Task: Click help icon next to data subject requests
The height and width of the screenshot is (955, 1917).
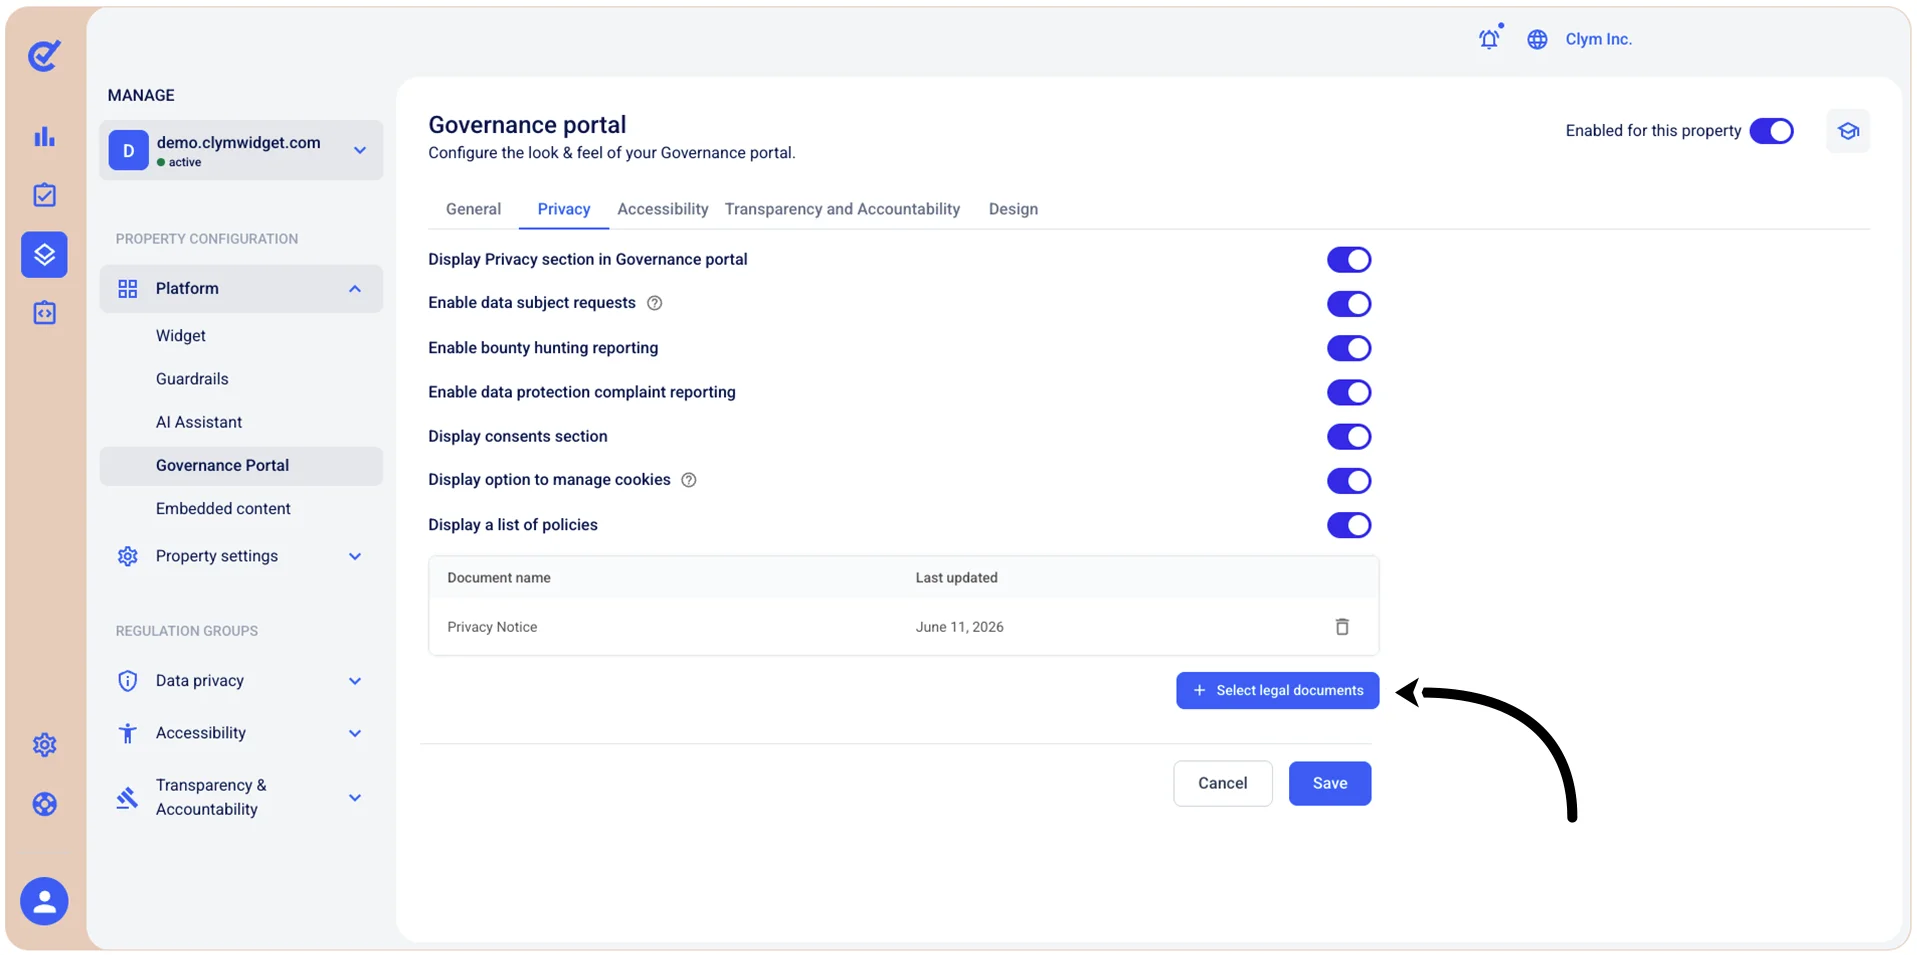Action: (655, 303)
